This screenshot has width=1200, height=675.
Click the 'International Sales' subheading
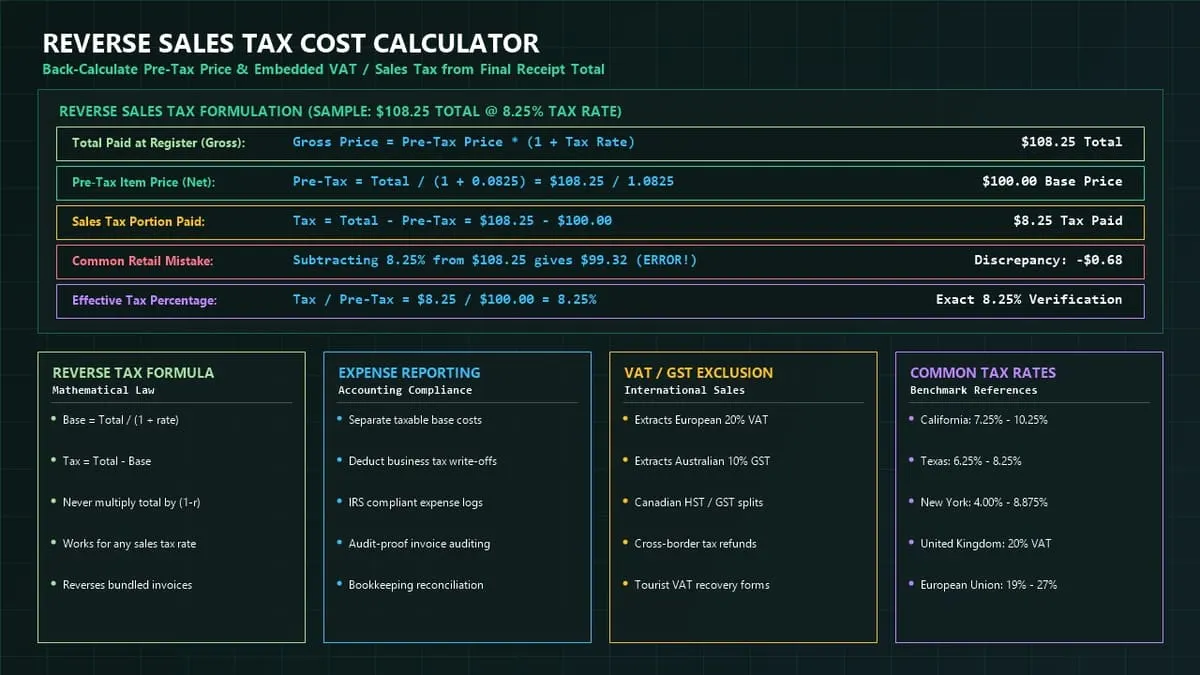(x=684, y=390)
